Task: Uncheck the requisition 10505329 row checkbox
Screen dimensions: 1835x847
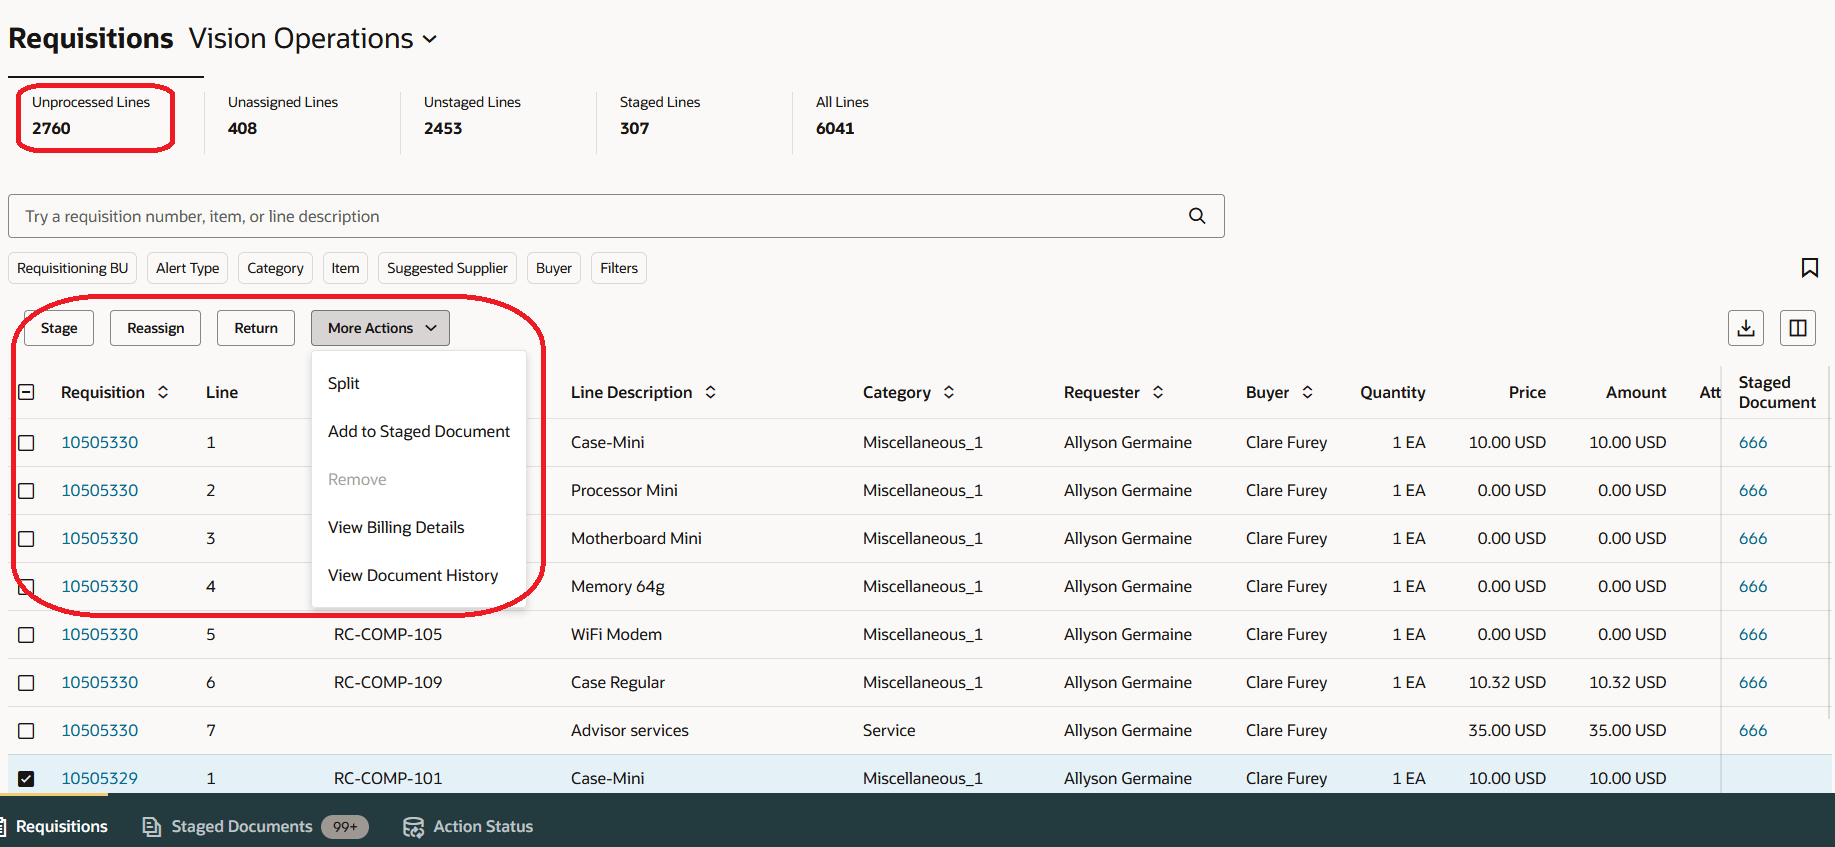Action: pos(27,779)
